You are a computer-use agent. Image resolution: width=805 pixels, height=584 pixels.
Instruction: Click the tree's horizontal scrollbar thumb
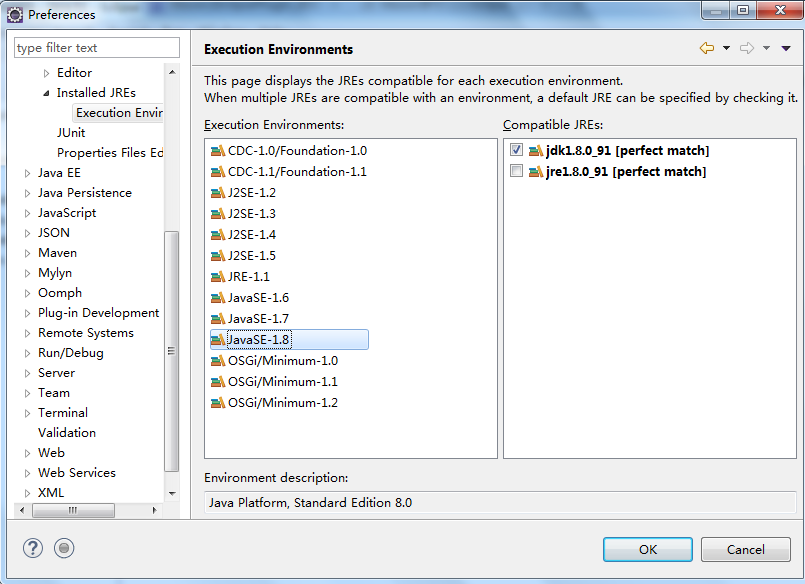click(x=73, y=510)
